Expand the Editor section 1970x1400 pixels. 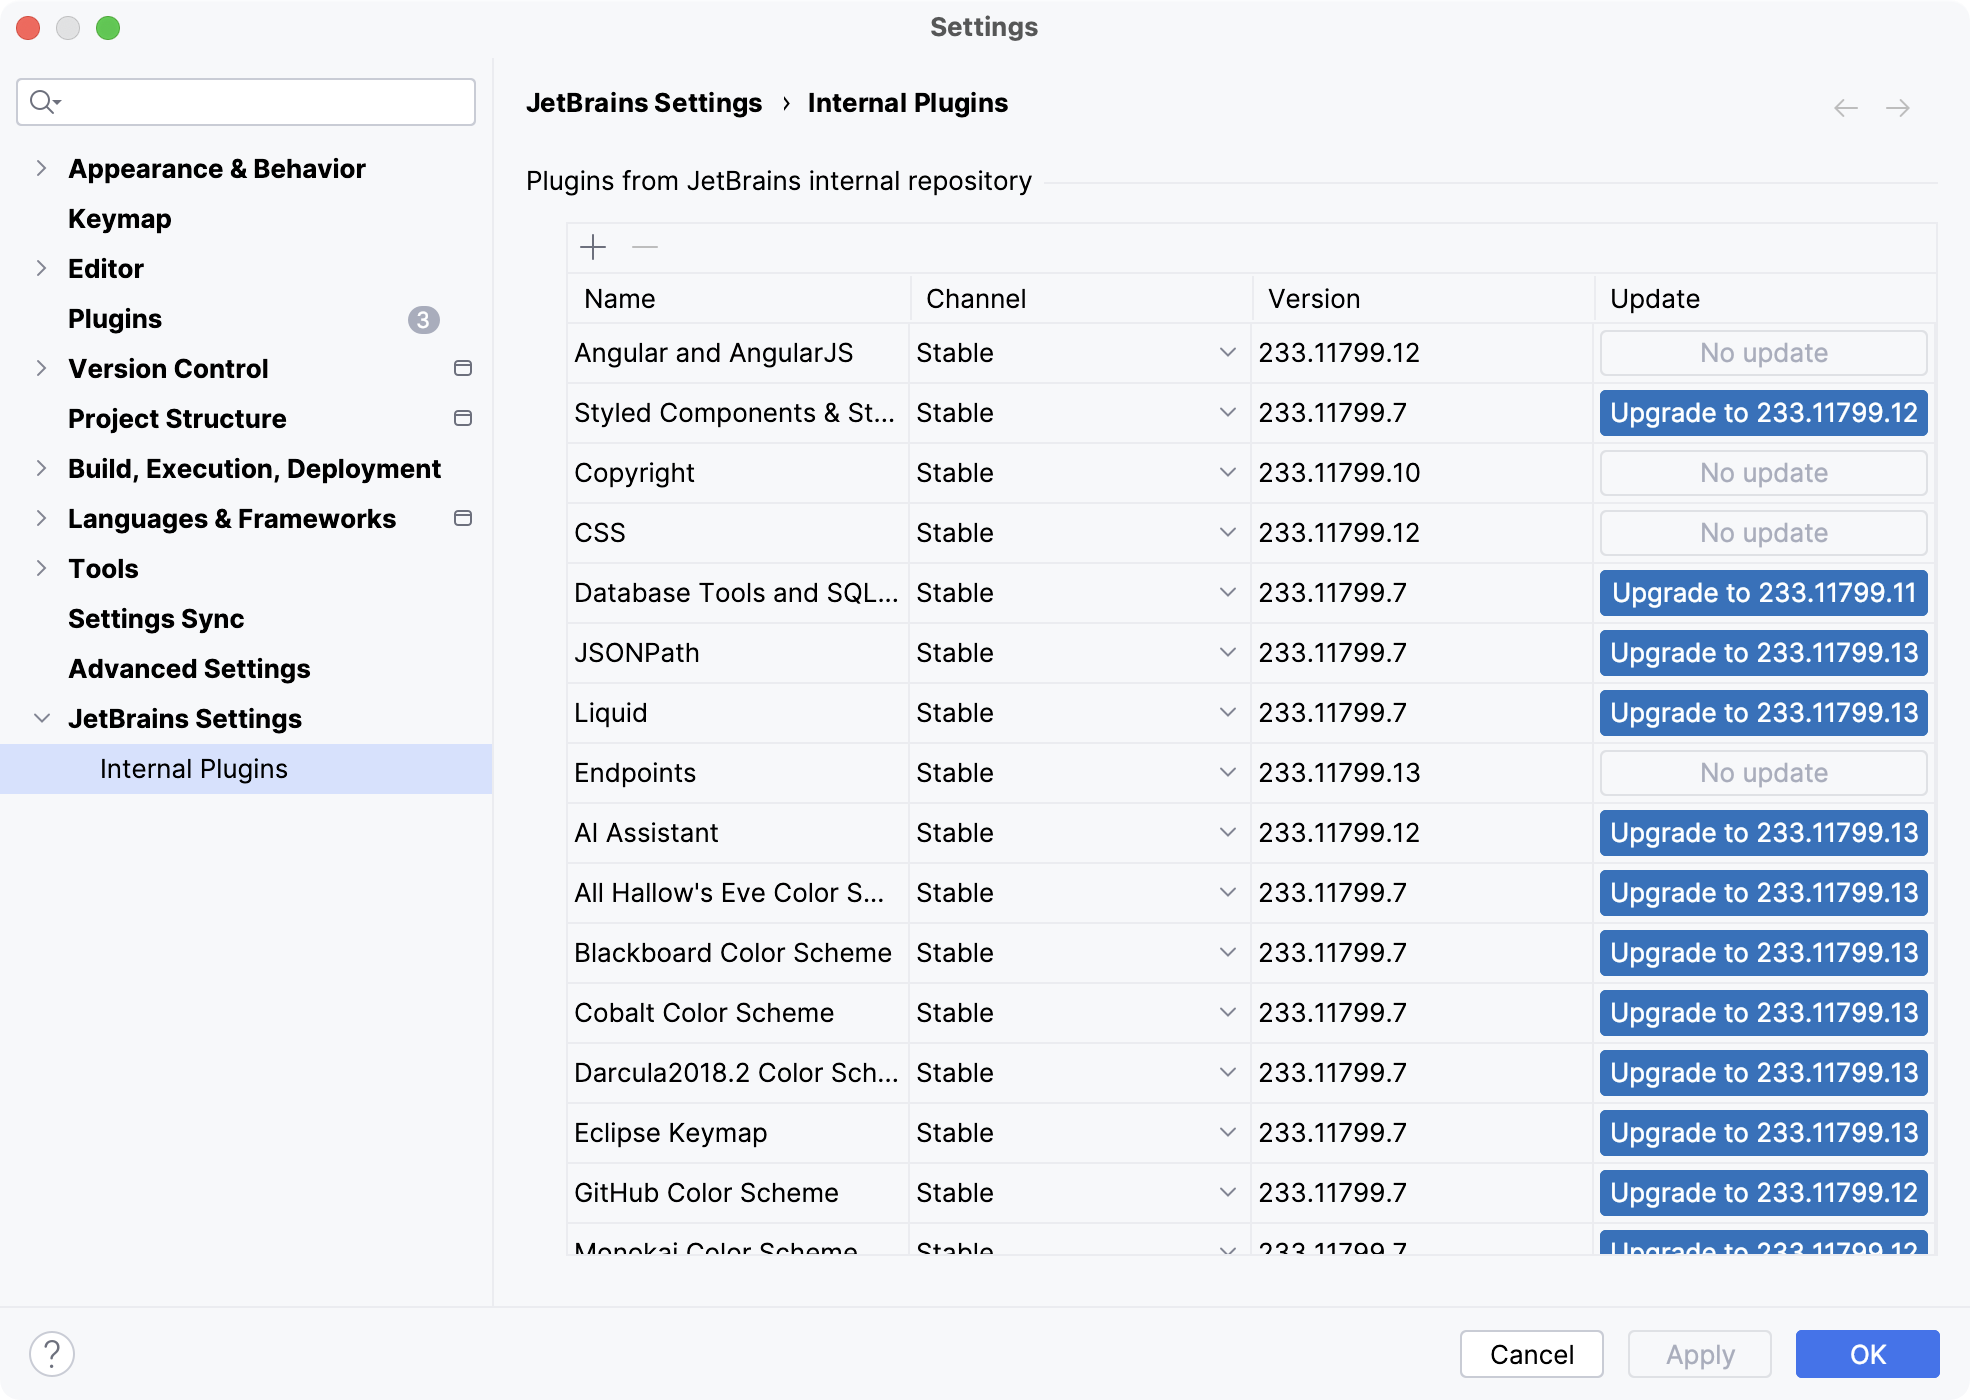[x=41, y=268]
